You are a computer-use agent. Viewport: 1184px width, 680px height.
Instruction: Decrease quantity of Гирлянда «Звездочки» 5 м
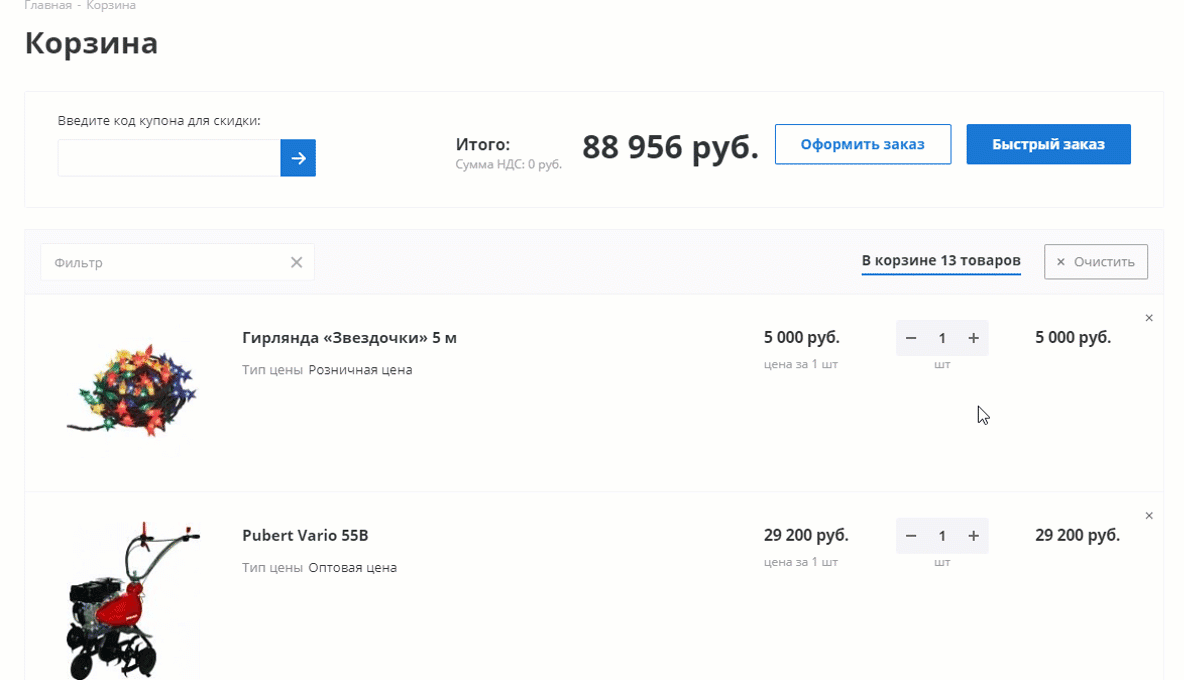coord(911,339)
